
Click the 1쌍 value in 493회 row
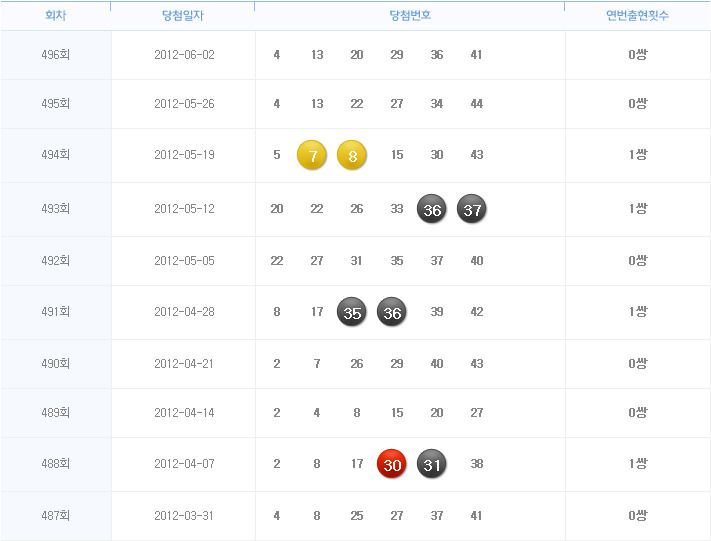[638, 209]
